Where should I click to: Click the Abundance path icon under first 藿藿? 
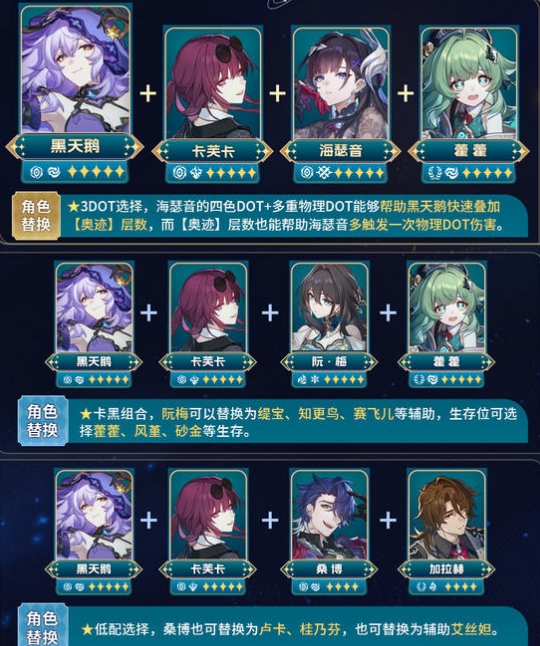(435, 173)
